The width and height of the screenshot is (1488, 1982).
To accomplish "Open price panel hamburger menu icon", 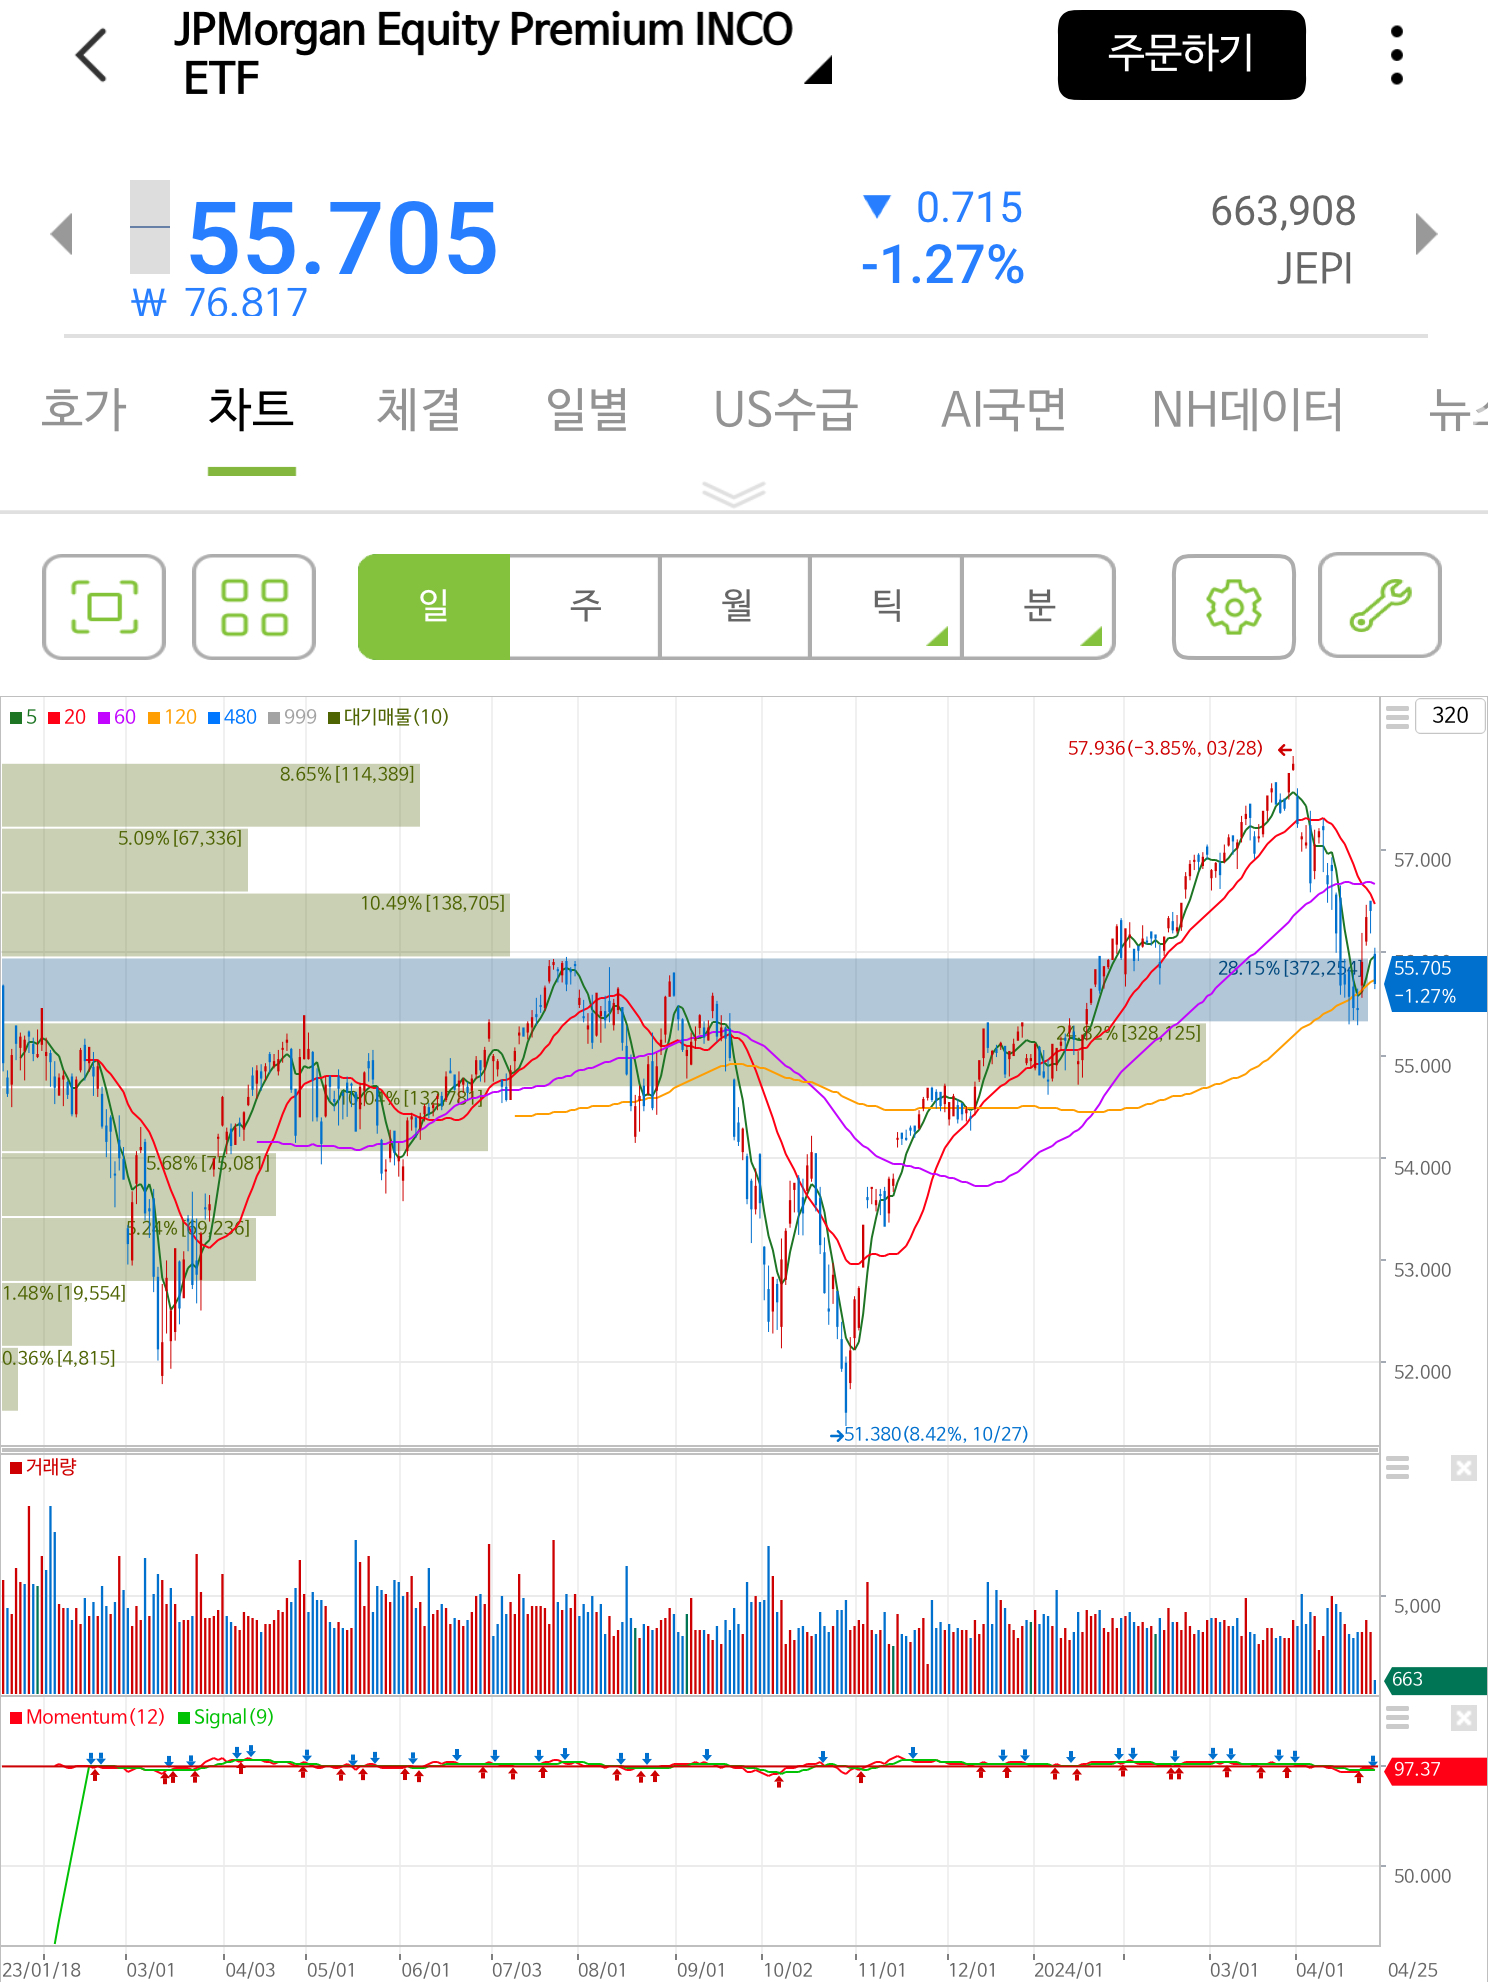I will coord(1397,716).
